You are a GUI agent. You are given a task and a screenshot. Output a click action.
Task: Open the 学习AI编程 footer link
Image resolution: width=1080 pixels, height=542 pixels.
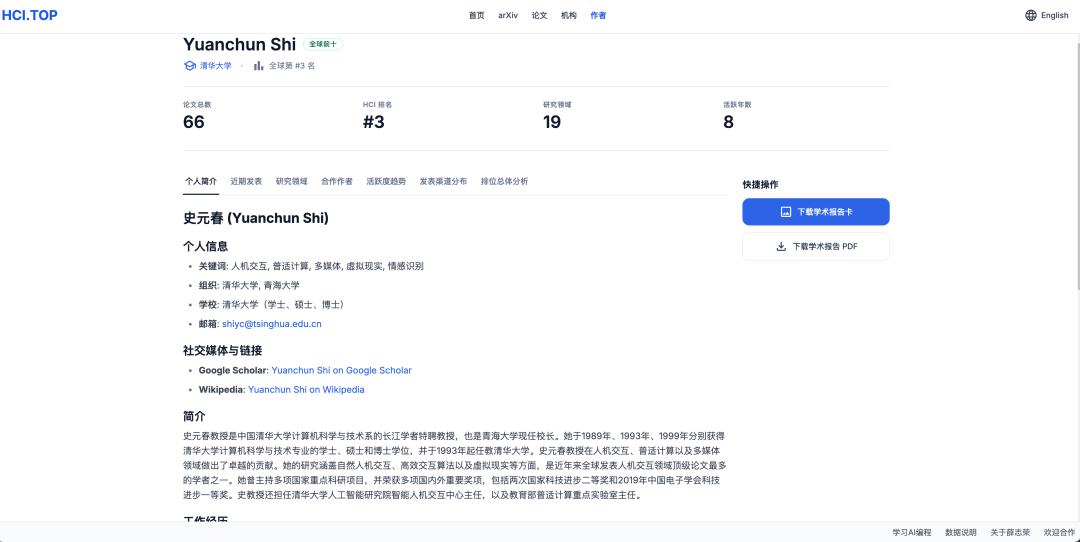coord(911,532)
